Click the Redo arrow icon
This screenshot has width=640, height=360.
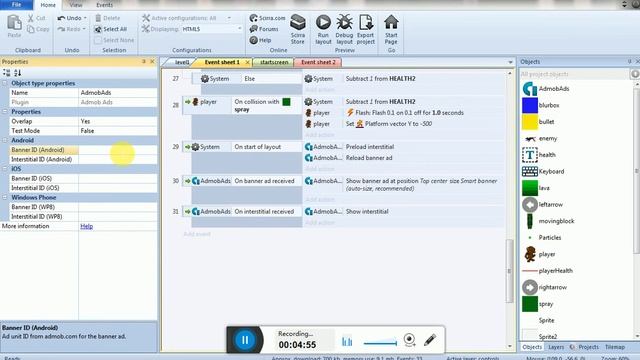61,29
